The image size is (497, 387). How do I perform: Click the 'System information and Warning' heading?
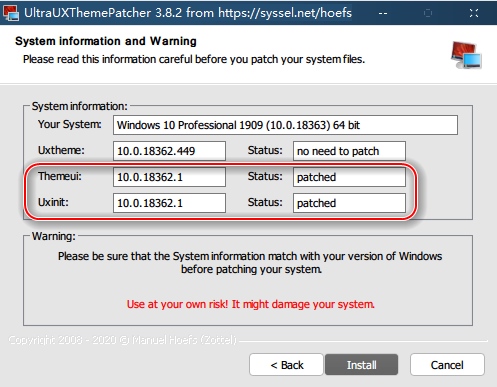106,41
